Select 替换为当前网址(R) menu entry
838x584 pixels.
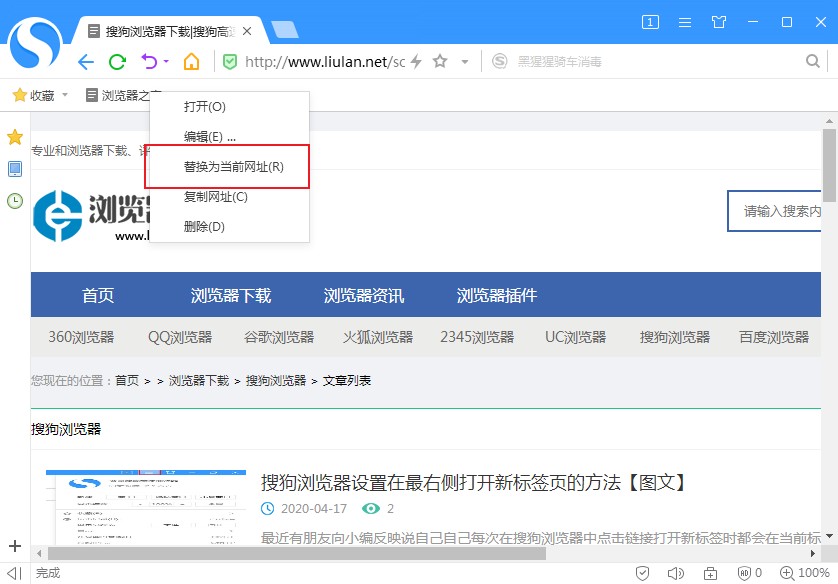point(229,167)
